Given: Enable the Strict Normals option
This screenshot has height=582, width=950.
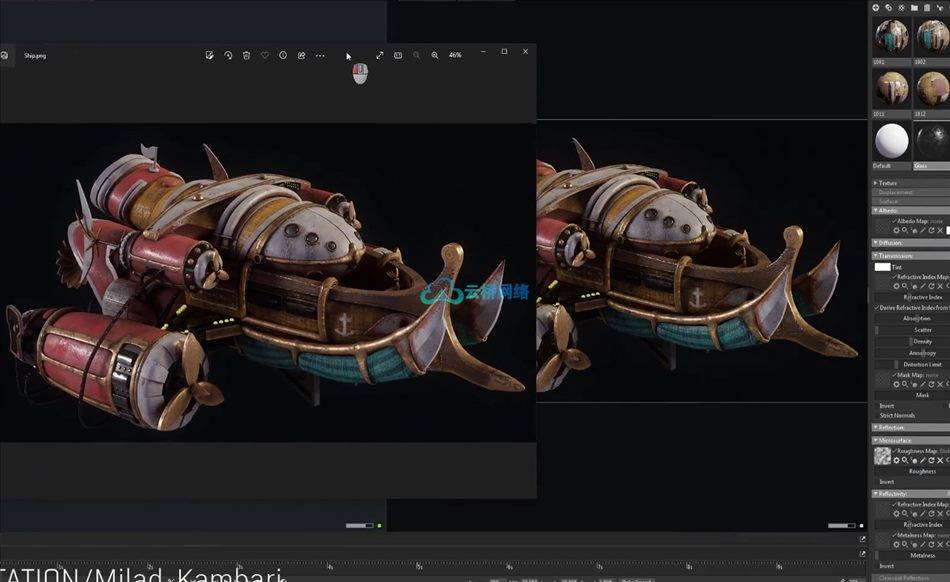Looking at the screenshot, I should [897, 415].
